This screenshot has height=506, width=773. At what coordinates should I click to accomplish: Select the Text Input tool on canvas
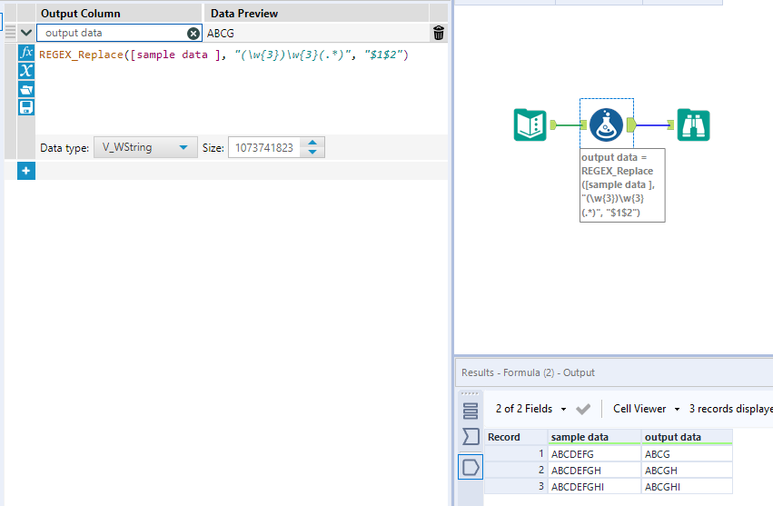coord(530,125)
